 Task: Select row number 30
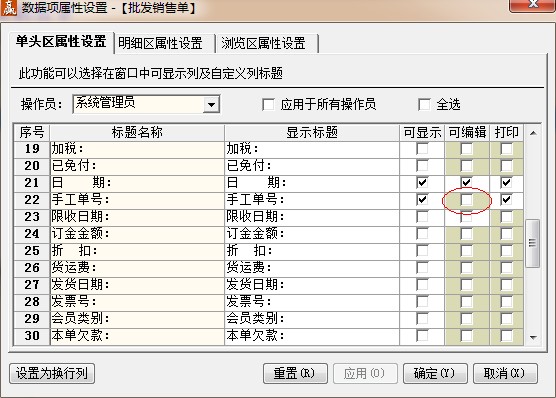[x=32, y=336]
